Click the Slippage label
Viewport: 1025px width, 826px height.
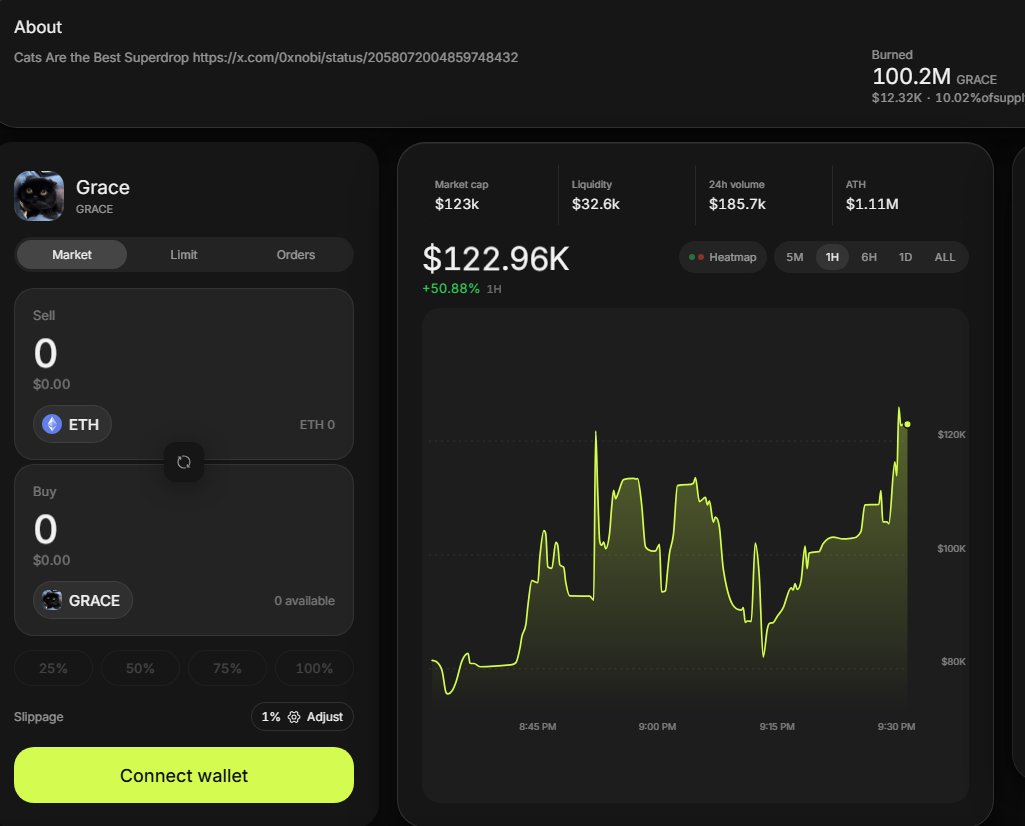click(39, 717)
